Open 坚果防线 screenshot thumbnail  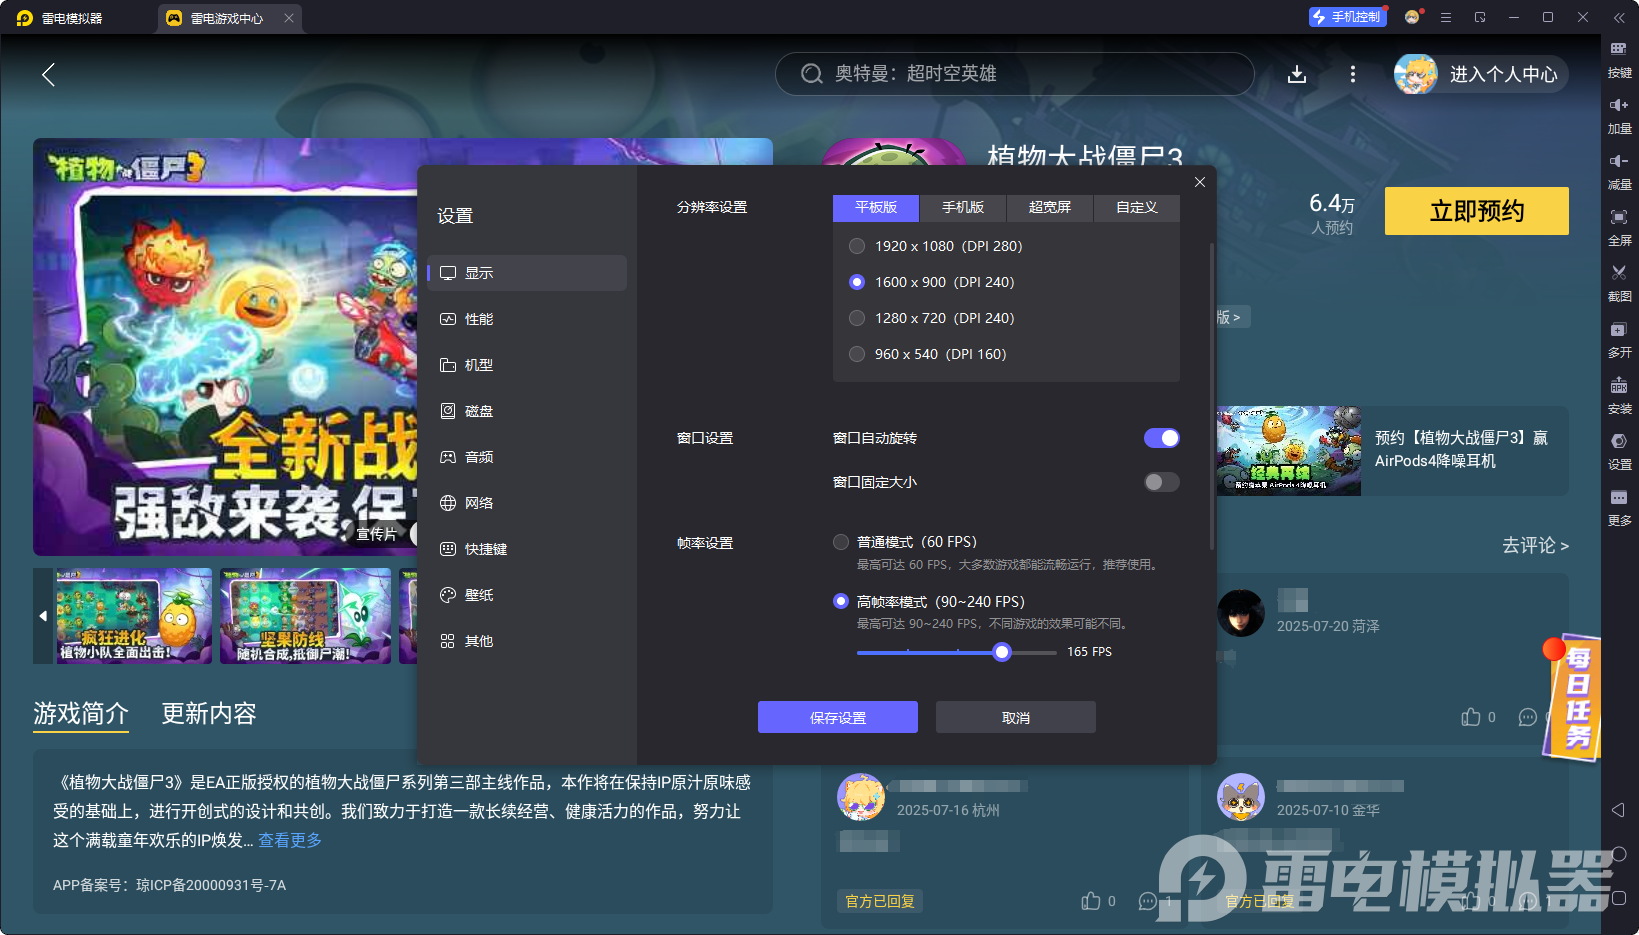pos(306,616)
